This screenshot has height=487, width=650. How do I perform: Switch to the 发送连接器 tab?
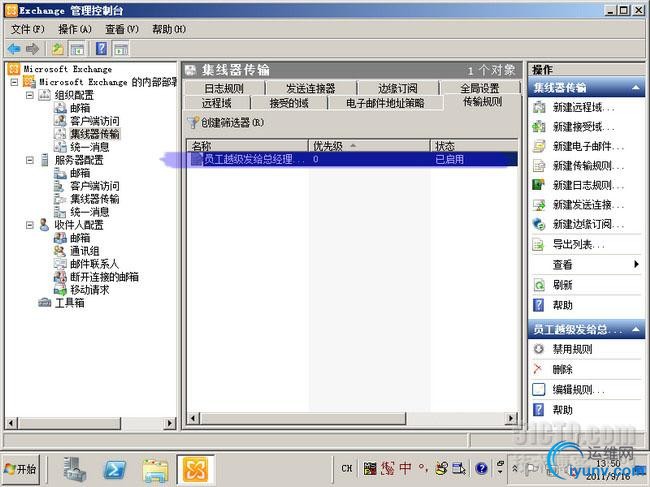point(310,88)
